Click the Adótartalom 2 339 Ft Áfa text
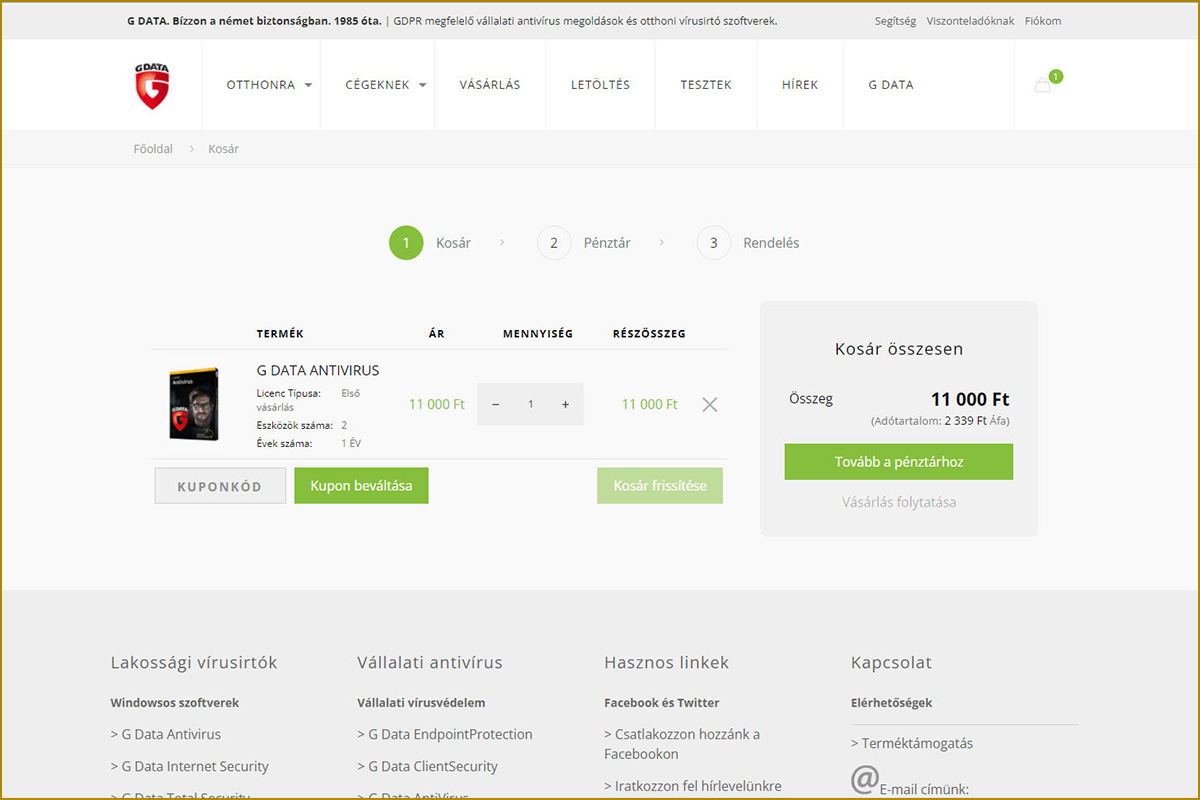 point(940,421)
